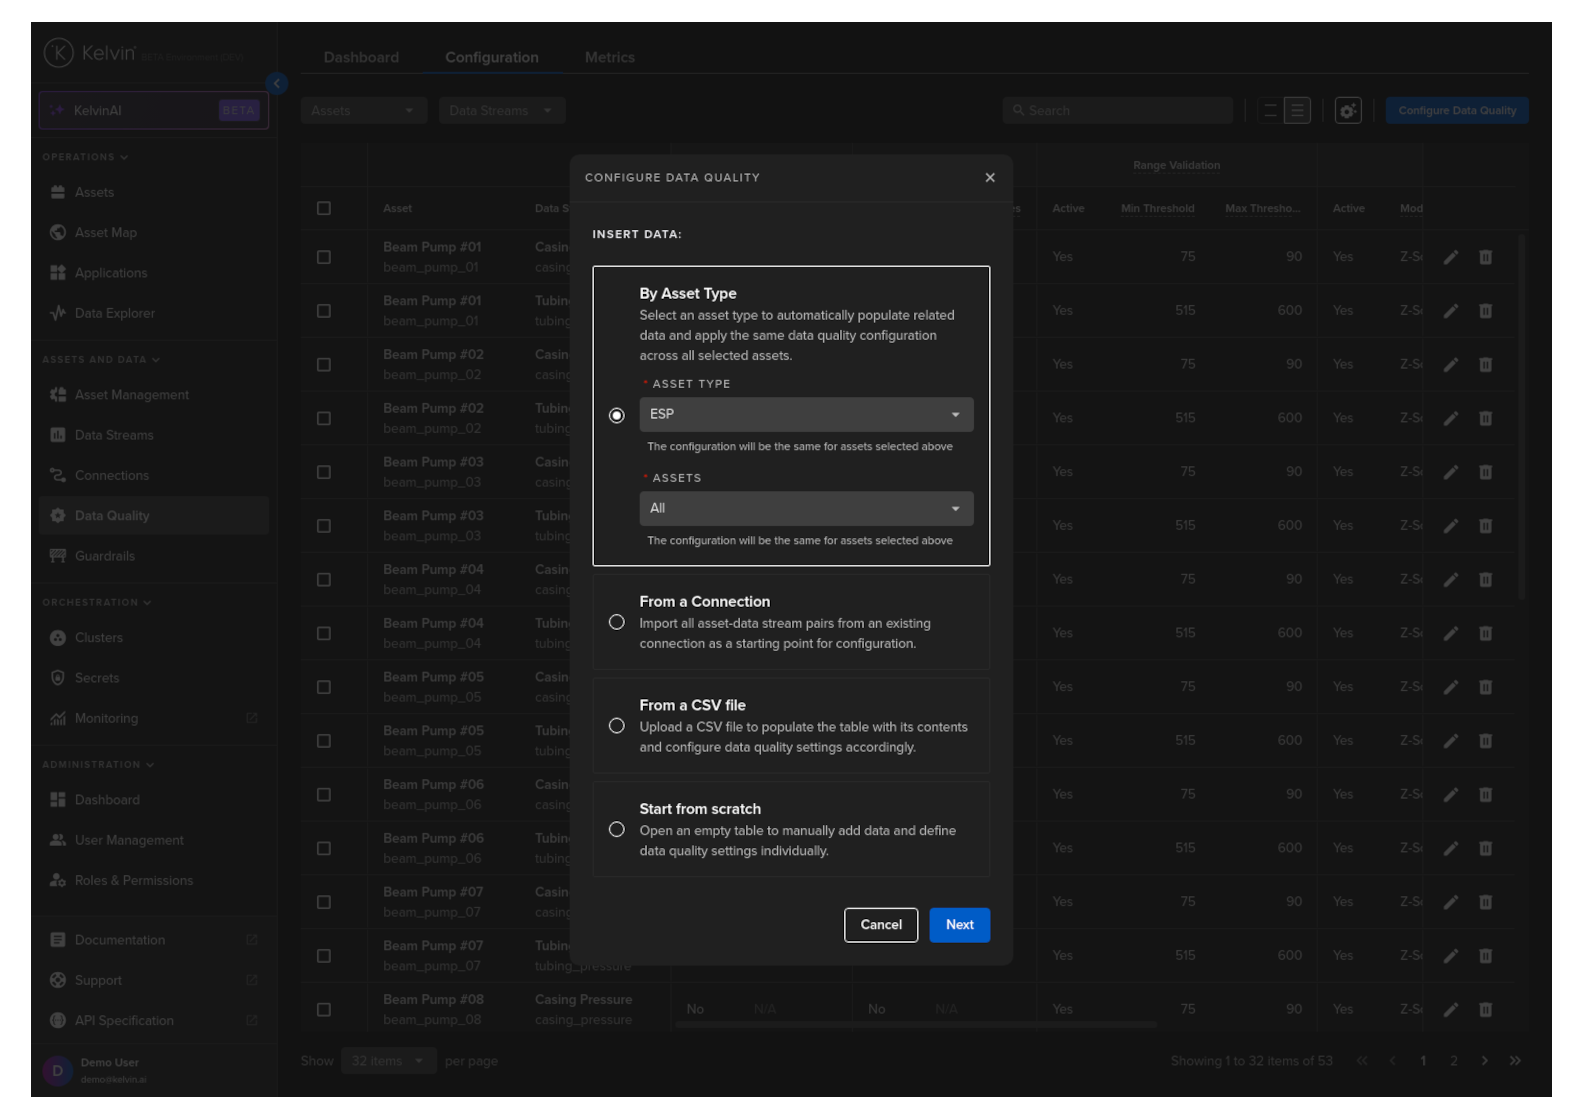The image size is (1584, 1120).
Task: Click the trash delete icon for Beam Pump #02 casing row
Action: point(1485,365)
